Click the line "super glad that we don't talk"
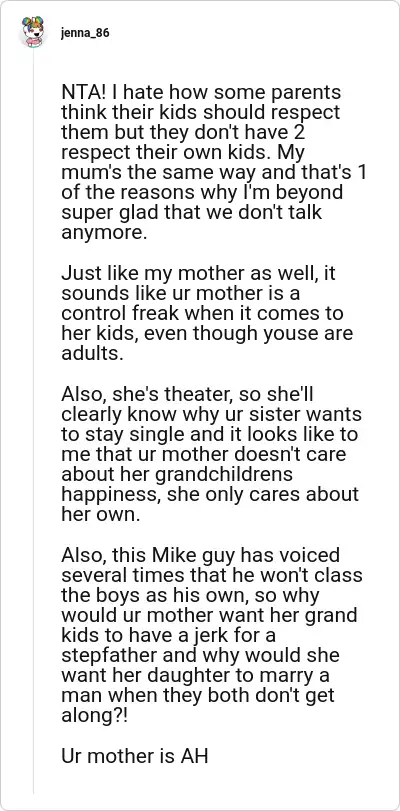This screenshot has width=400, height=811. pyautogui.click(x=191, y=213)
